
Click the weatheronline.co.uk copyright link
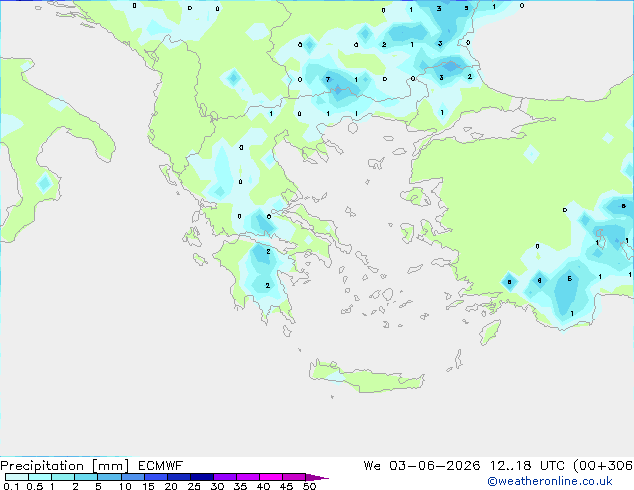click(x=550, y=481)
